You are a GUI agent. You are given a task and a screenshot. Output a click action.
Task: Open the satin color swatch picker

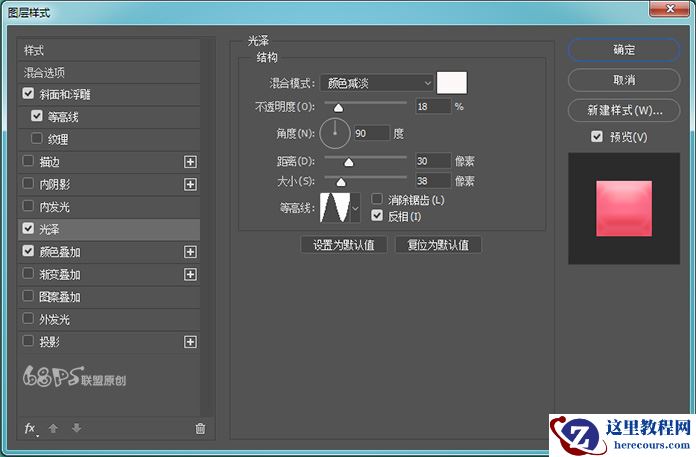[x=452, y=83]
